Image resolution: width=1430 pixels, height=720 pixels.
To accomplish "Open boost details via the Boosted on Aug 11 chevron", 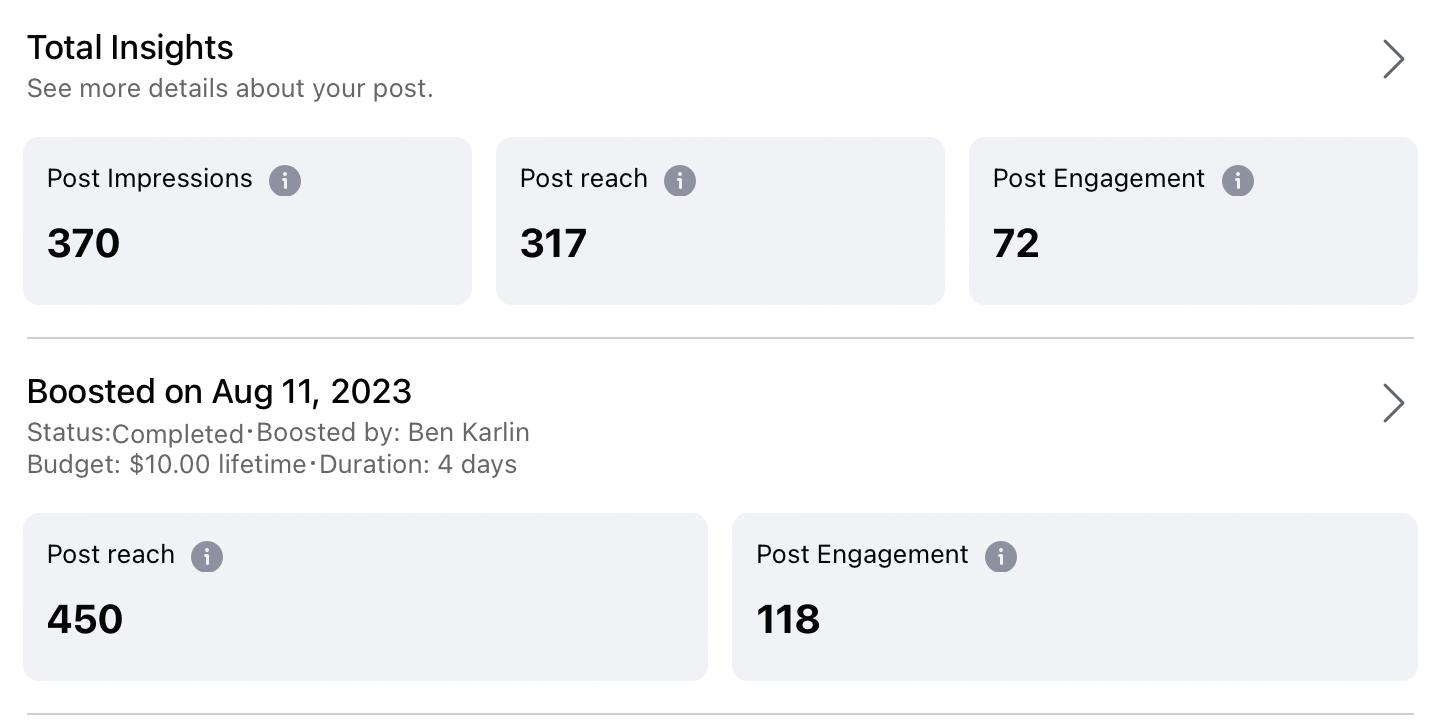I will point(1393,403).
